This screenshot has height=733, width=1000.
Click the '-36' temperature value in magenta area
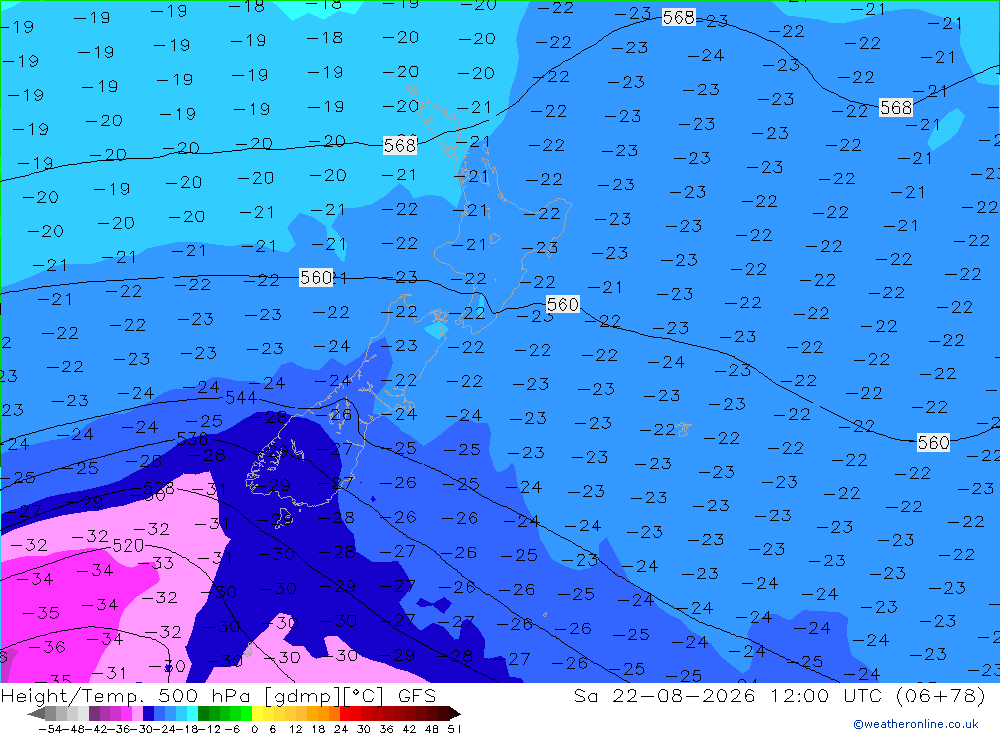(x=47, y=647)
